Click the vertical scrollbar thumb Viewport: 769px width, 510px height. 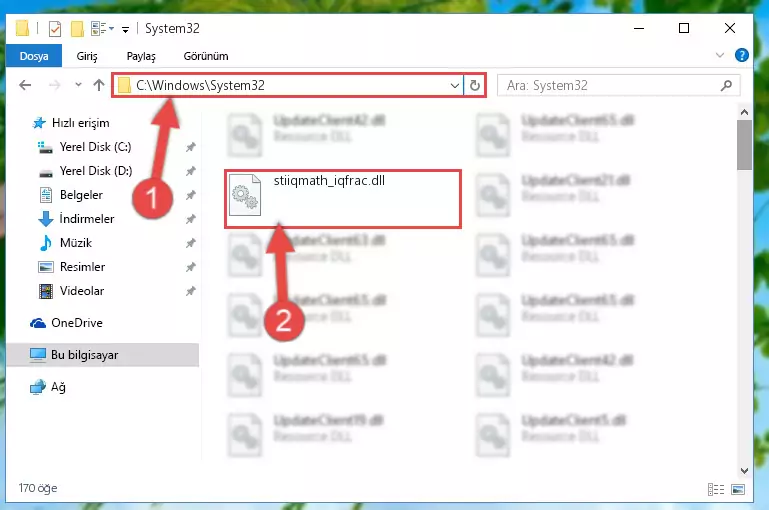pyautogui.click(x=744, y=145)
